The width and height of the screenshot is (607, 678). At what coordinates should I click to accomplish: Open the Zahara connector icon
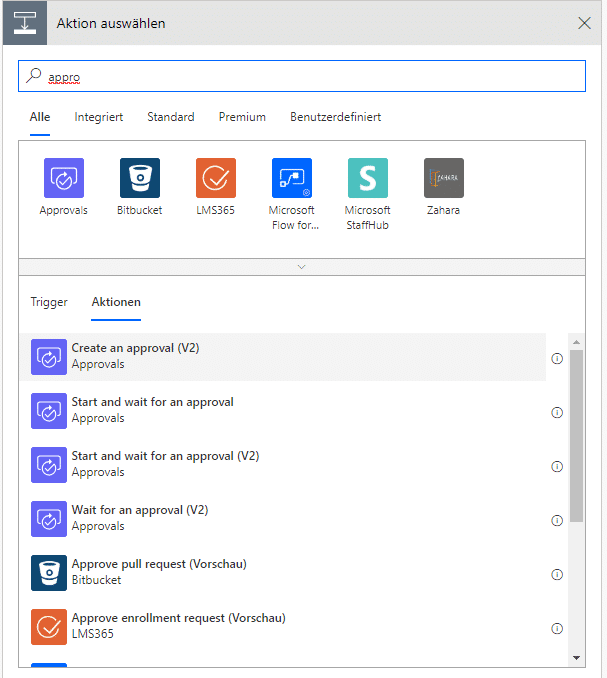[x=444, y=178]
